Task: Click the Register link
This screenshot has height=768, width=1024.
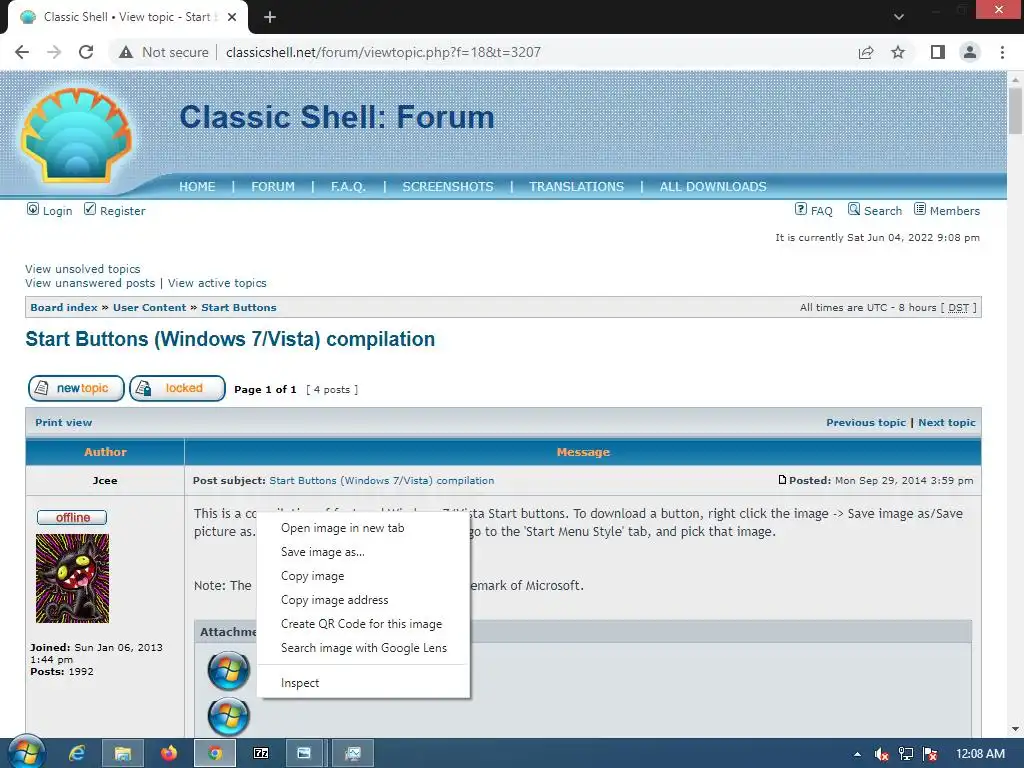Action: pos(114,210)
